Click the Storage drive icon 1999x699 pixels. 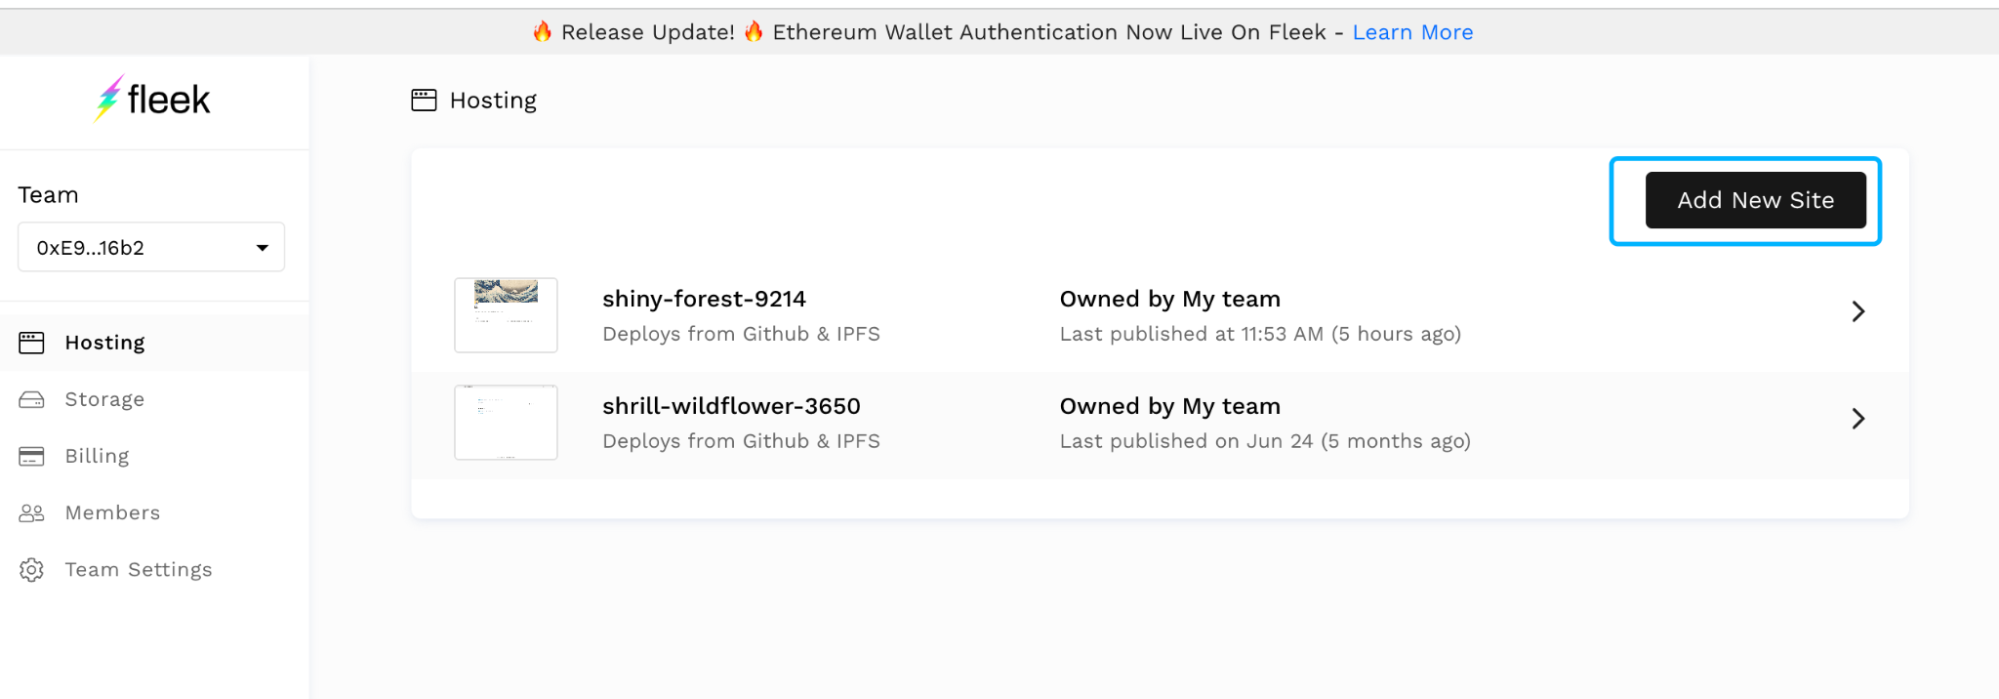pos(32,400)
